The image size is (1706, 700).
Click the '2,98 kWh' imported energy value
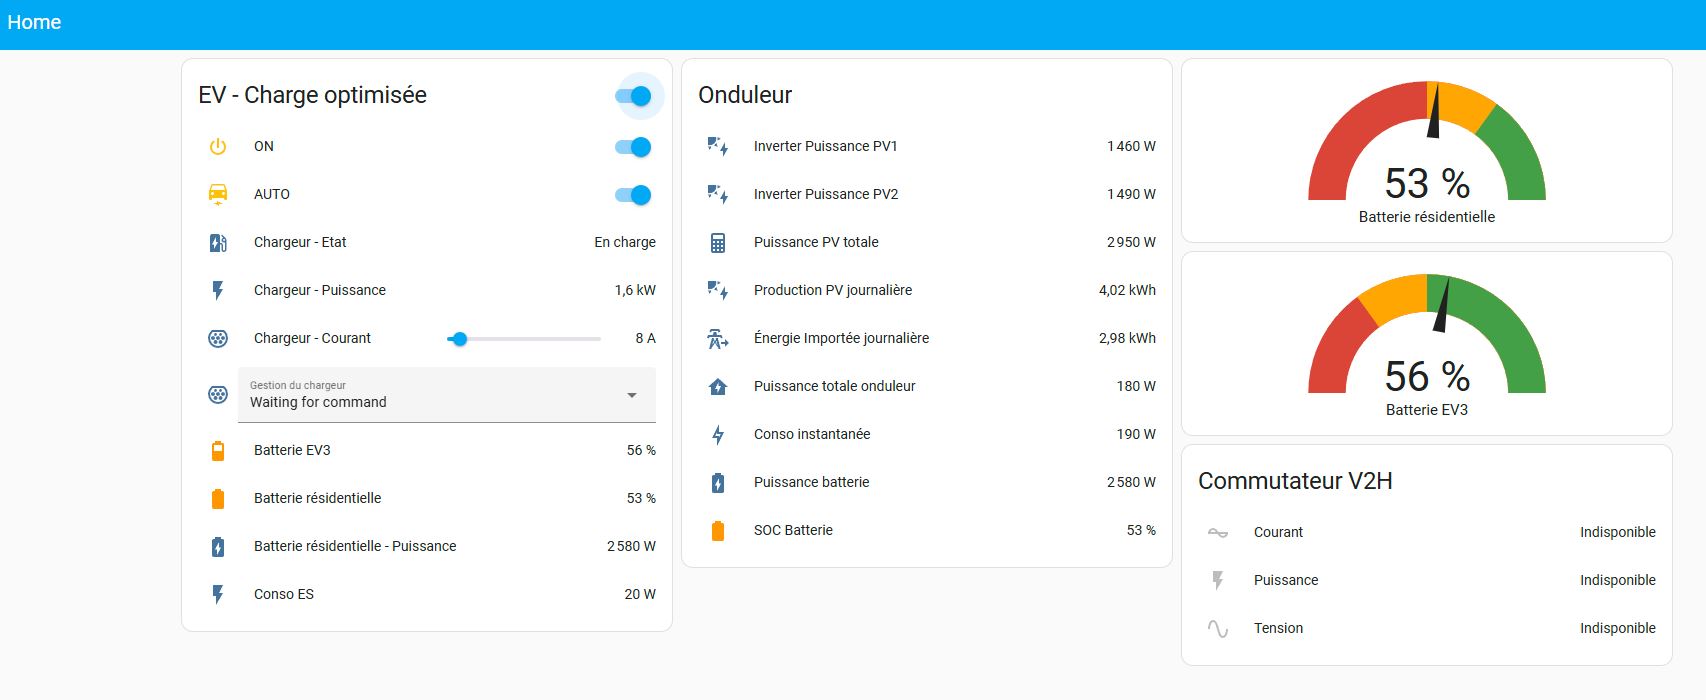coord(1127,338)
